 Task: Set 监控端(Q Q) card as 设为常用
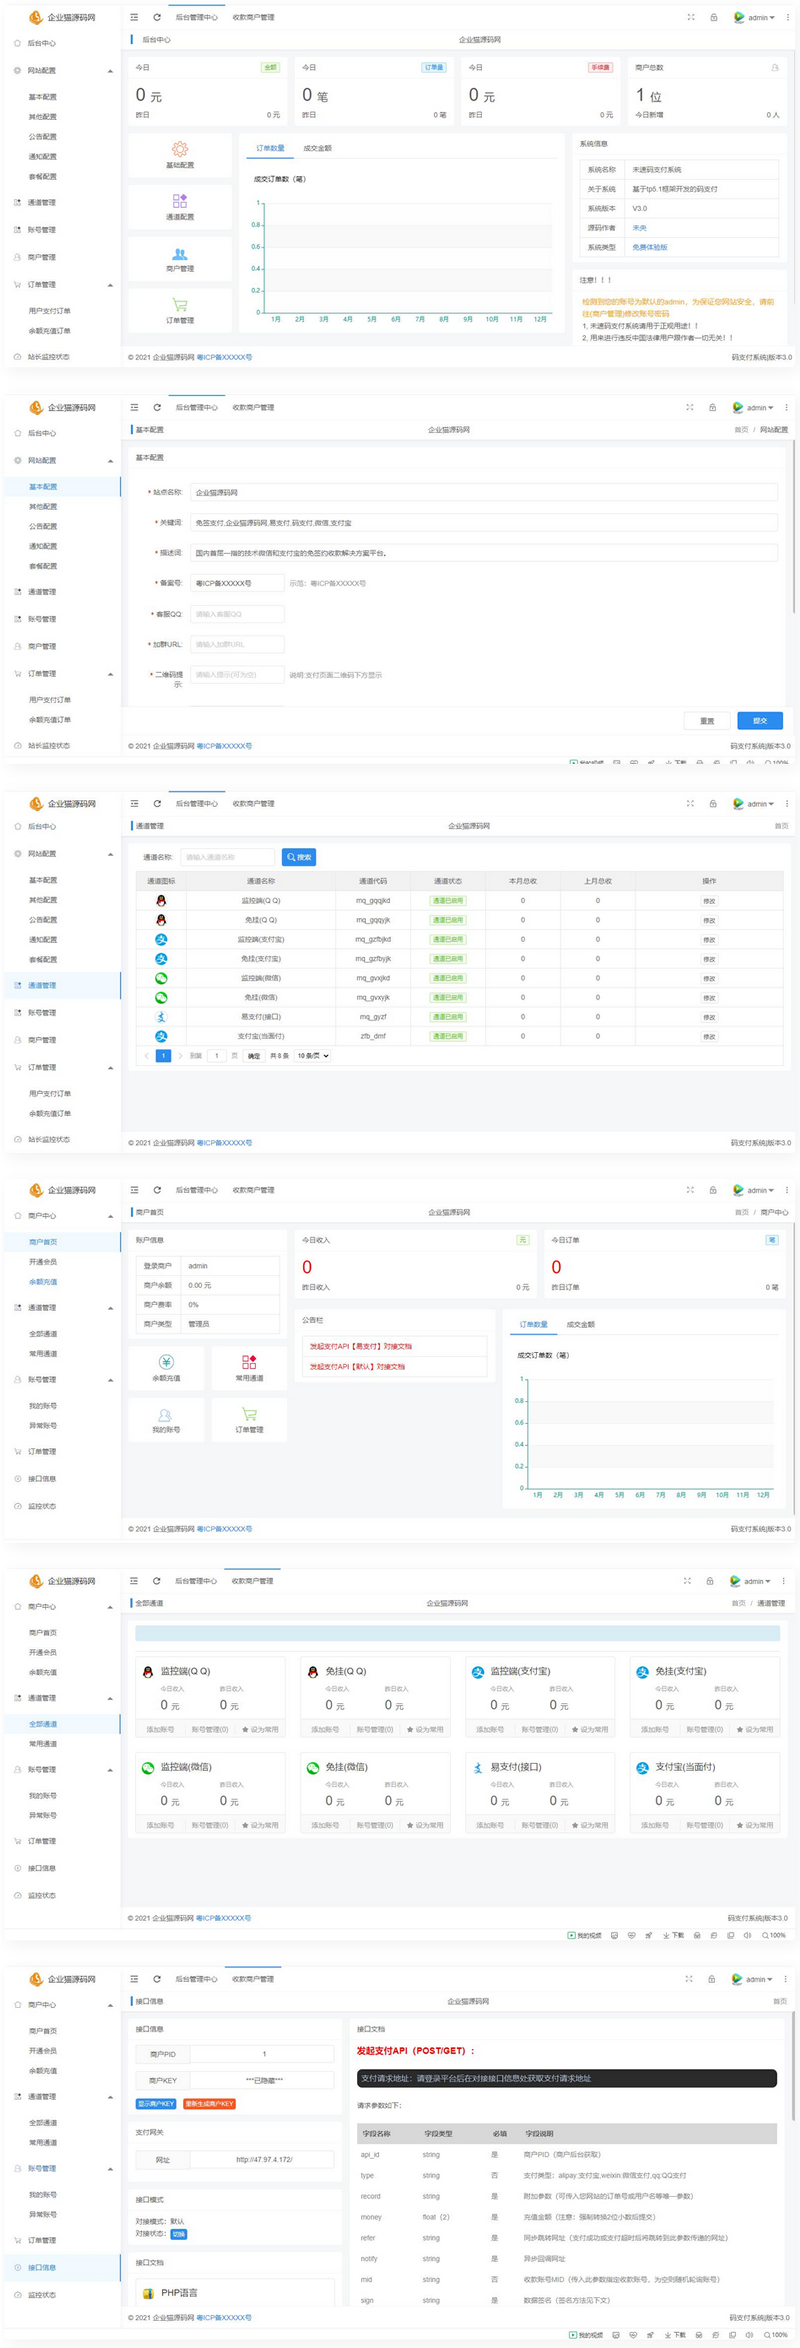[x=260, y=1729]
